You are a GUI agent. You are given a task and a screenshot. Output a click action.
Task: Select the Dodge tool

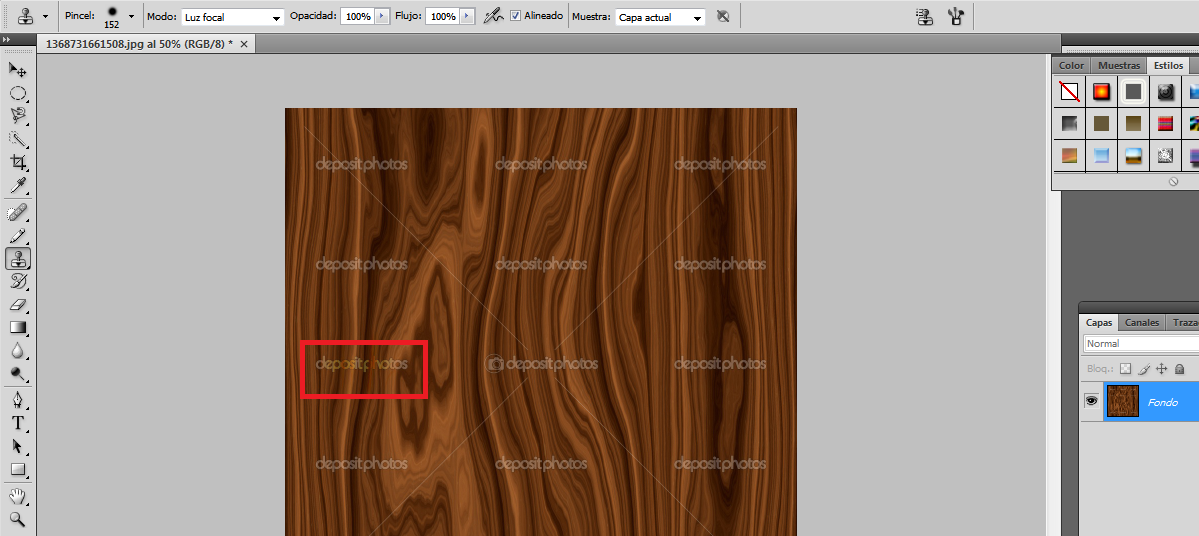point(18,373)
